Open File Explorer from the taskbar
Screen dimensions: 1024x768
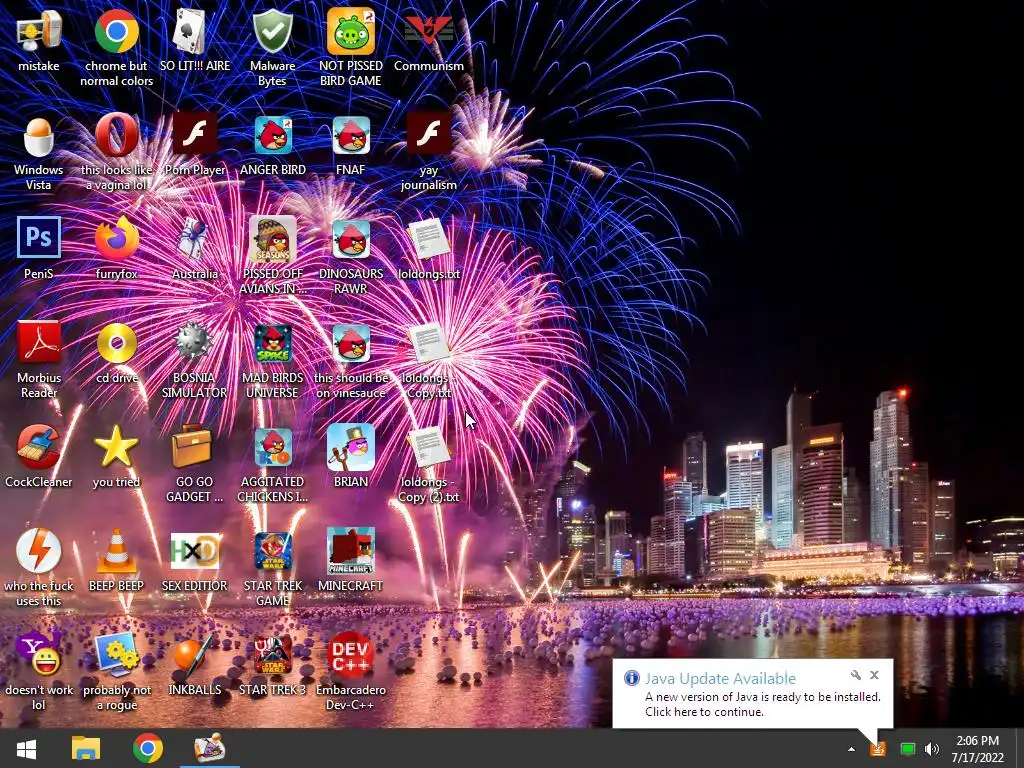pos(86,748)
